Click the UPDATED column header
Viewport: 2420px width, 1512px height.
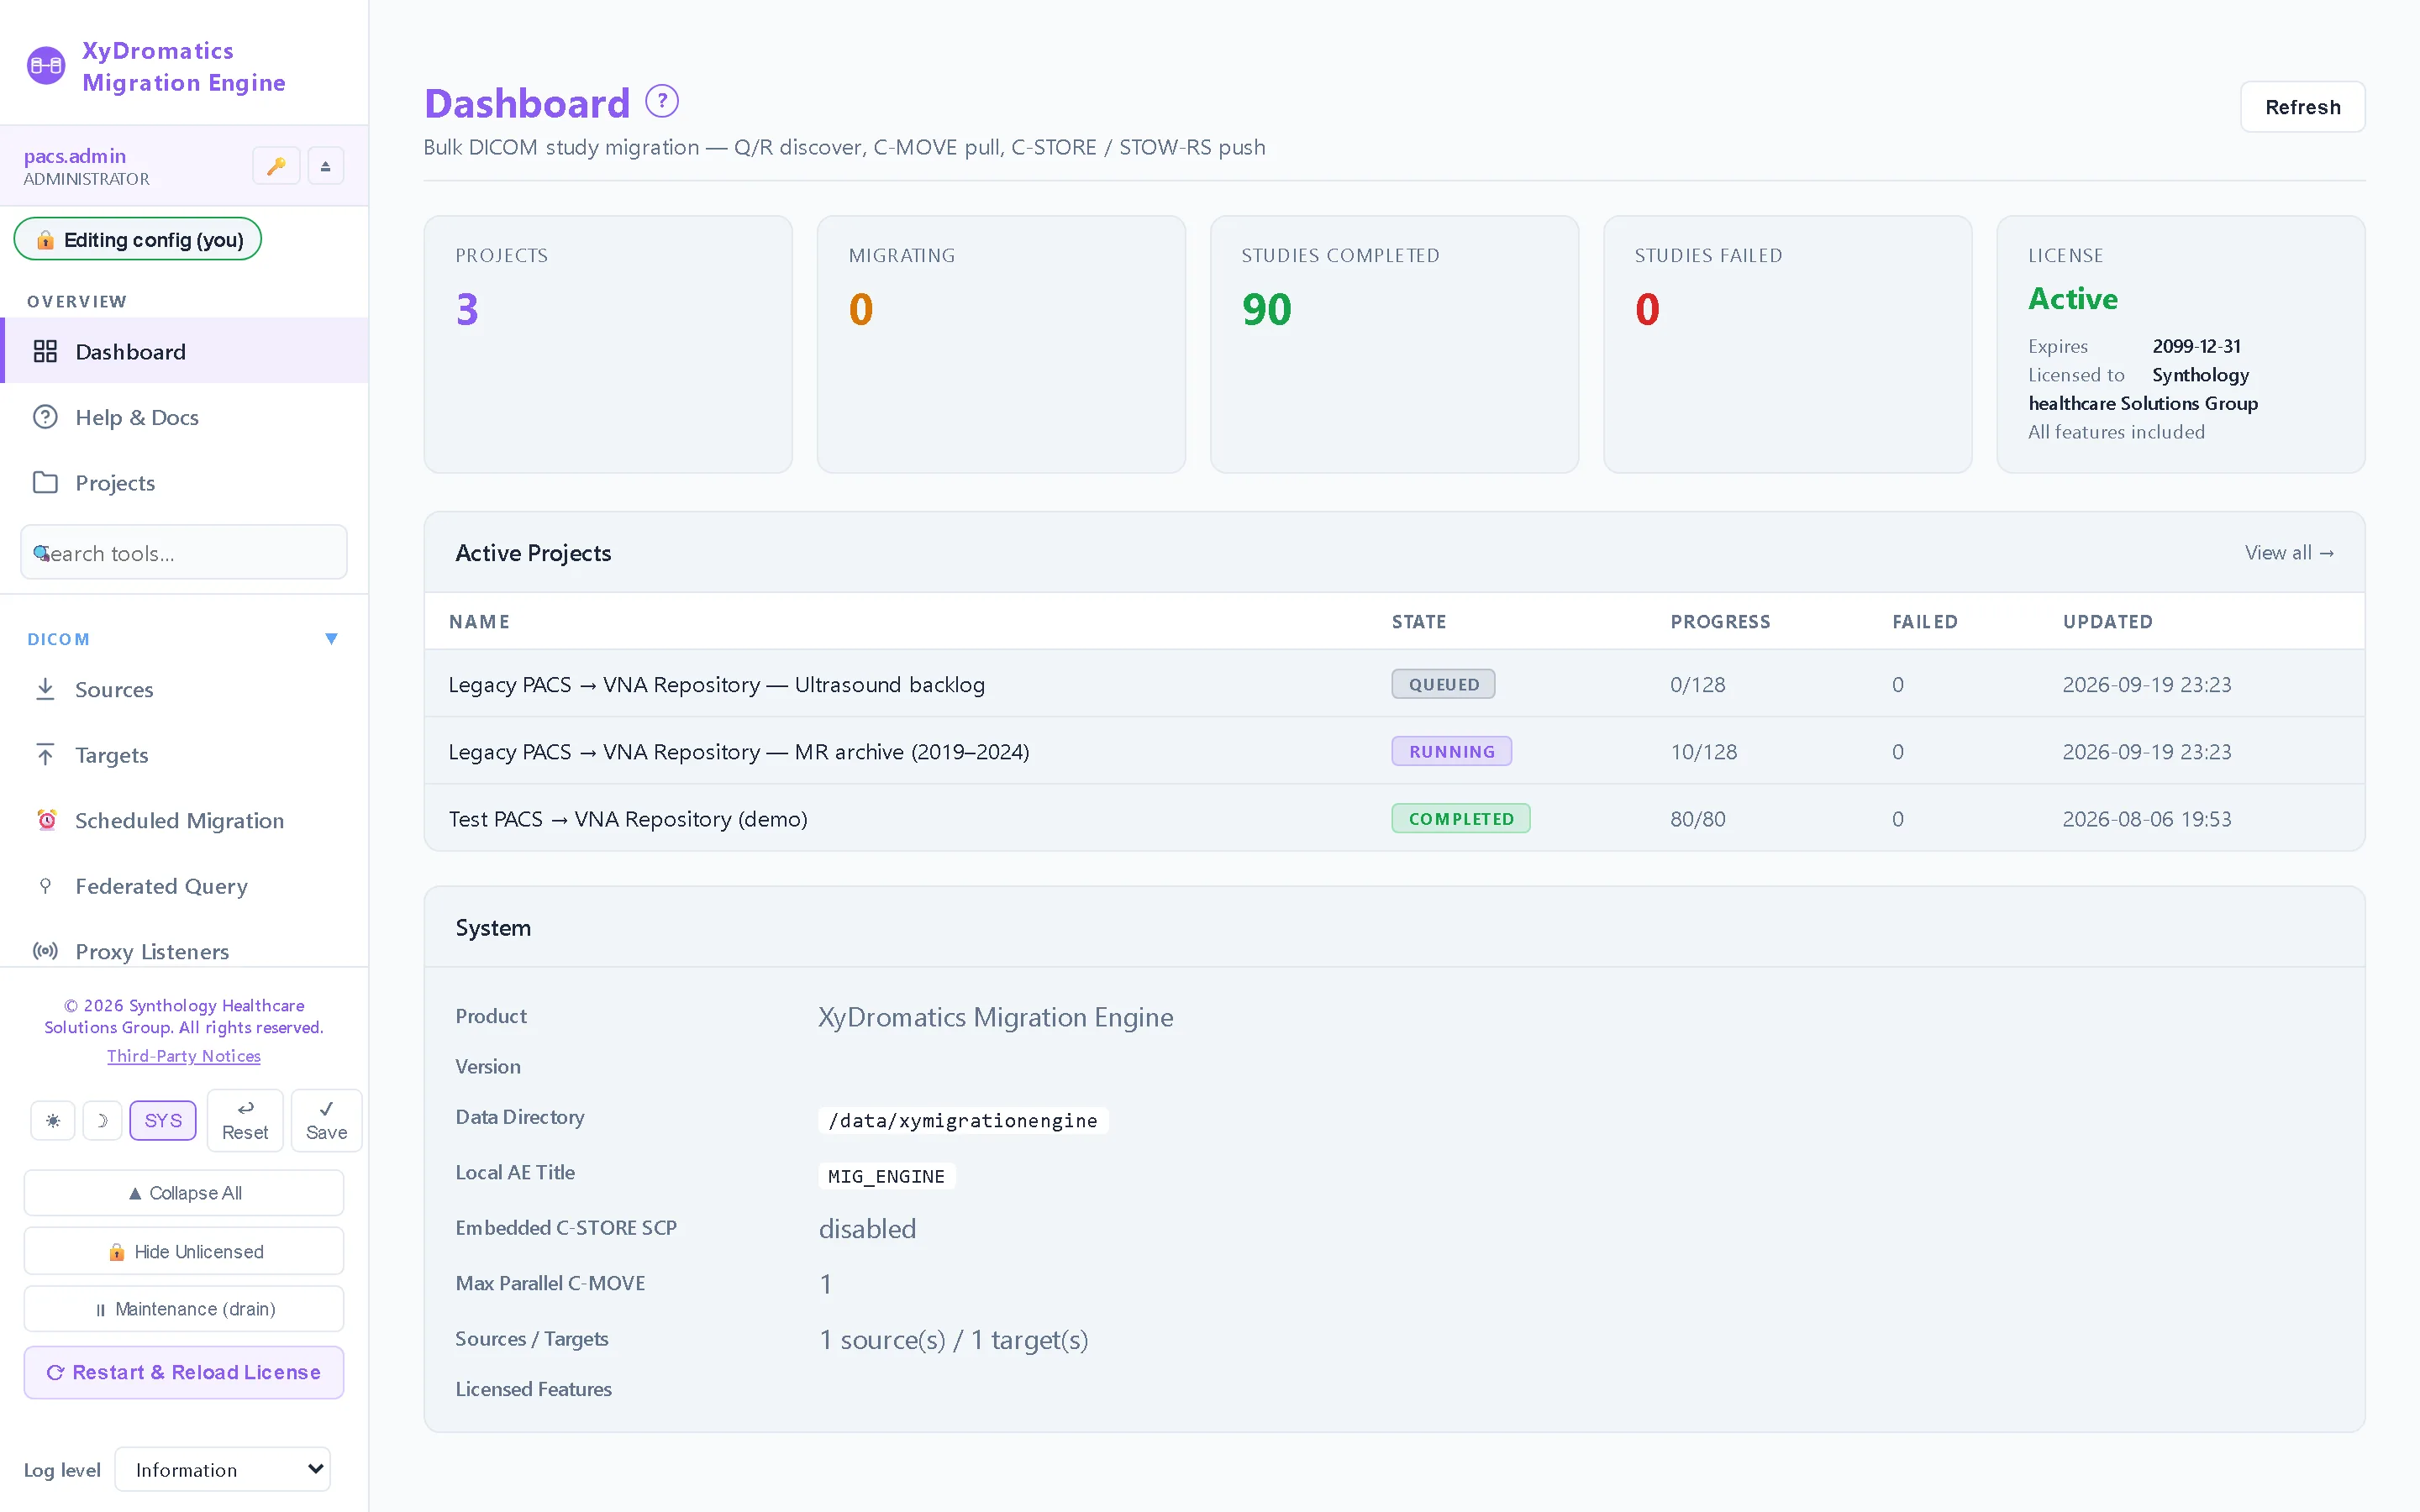2107,622
